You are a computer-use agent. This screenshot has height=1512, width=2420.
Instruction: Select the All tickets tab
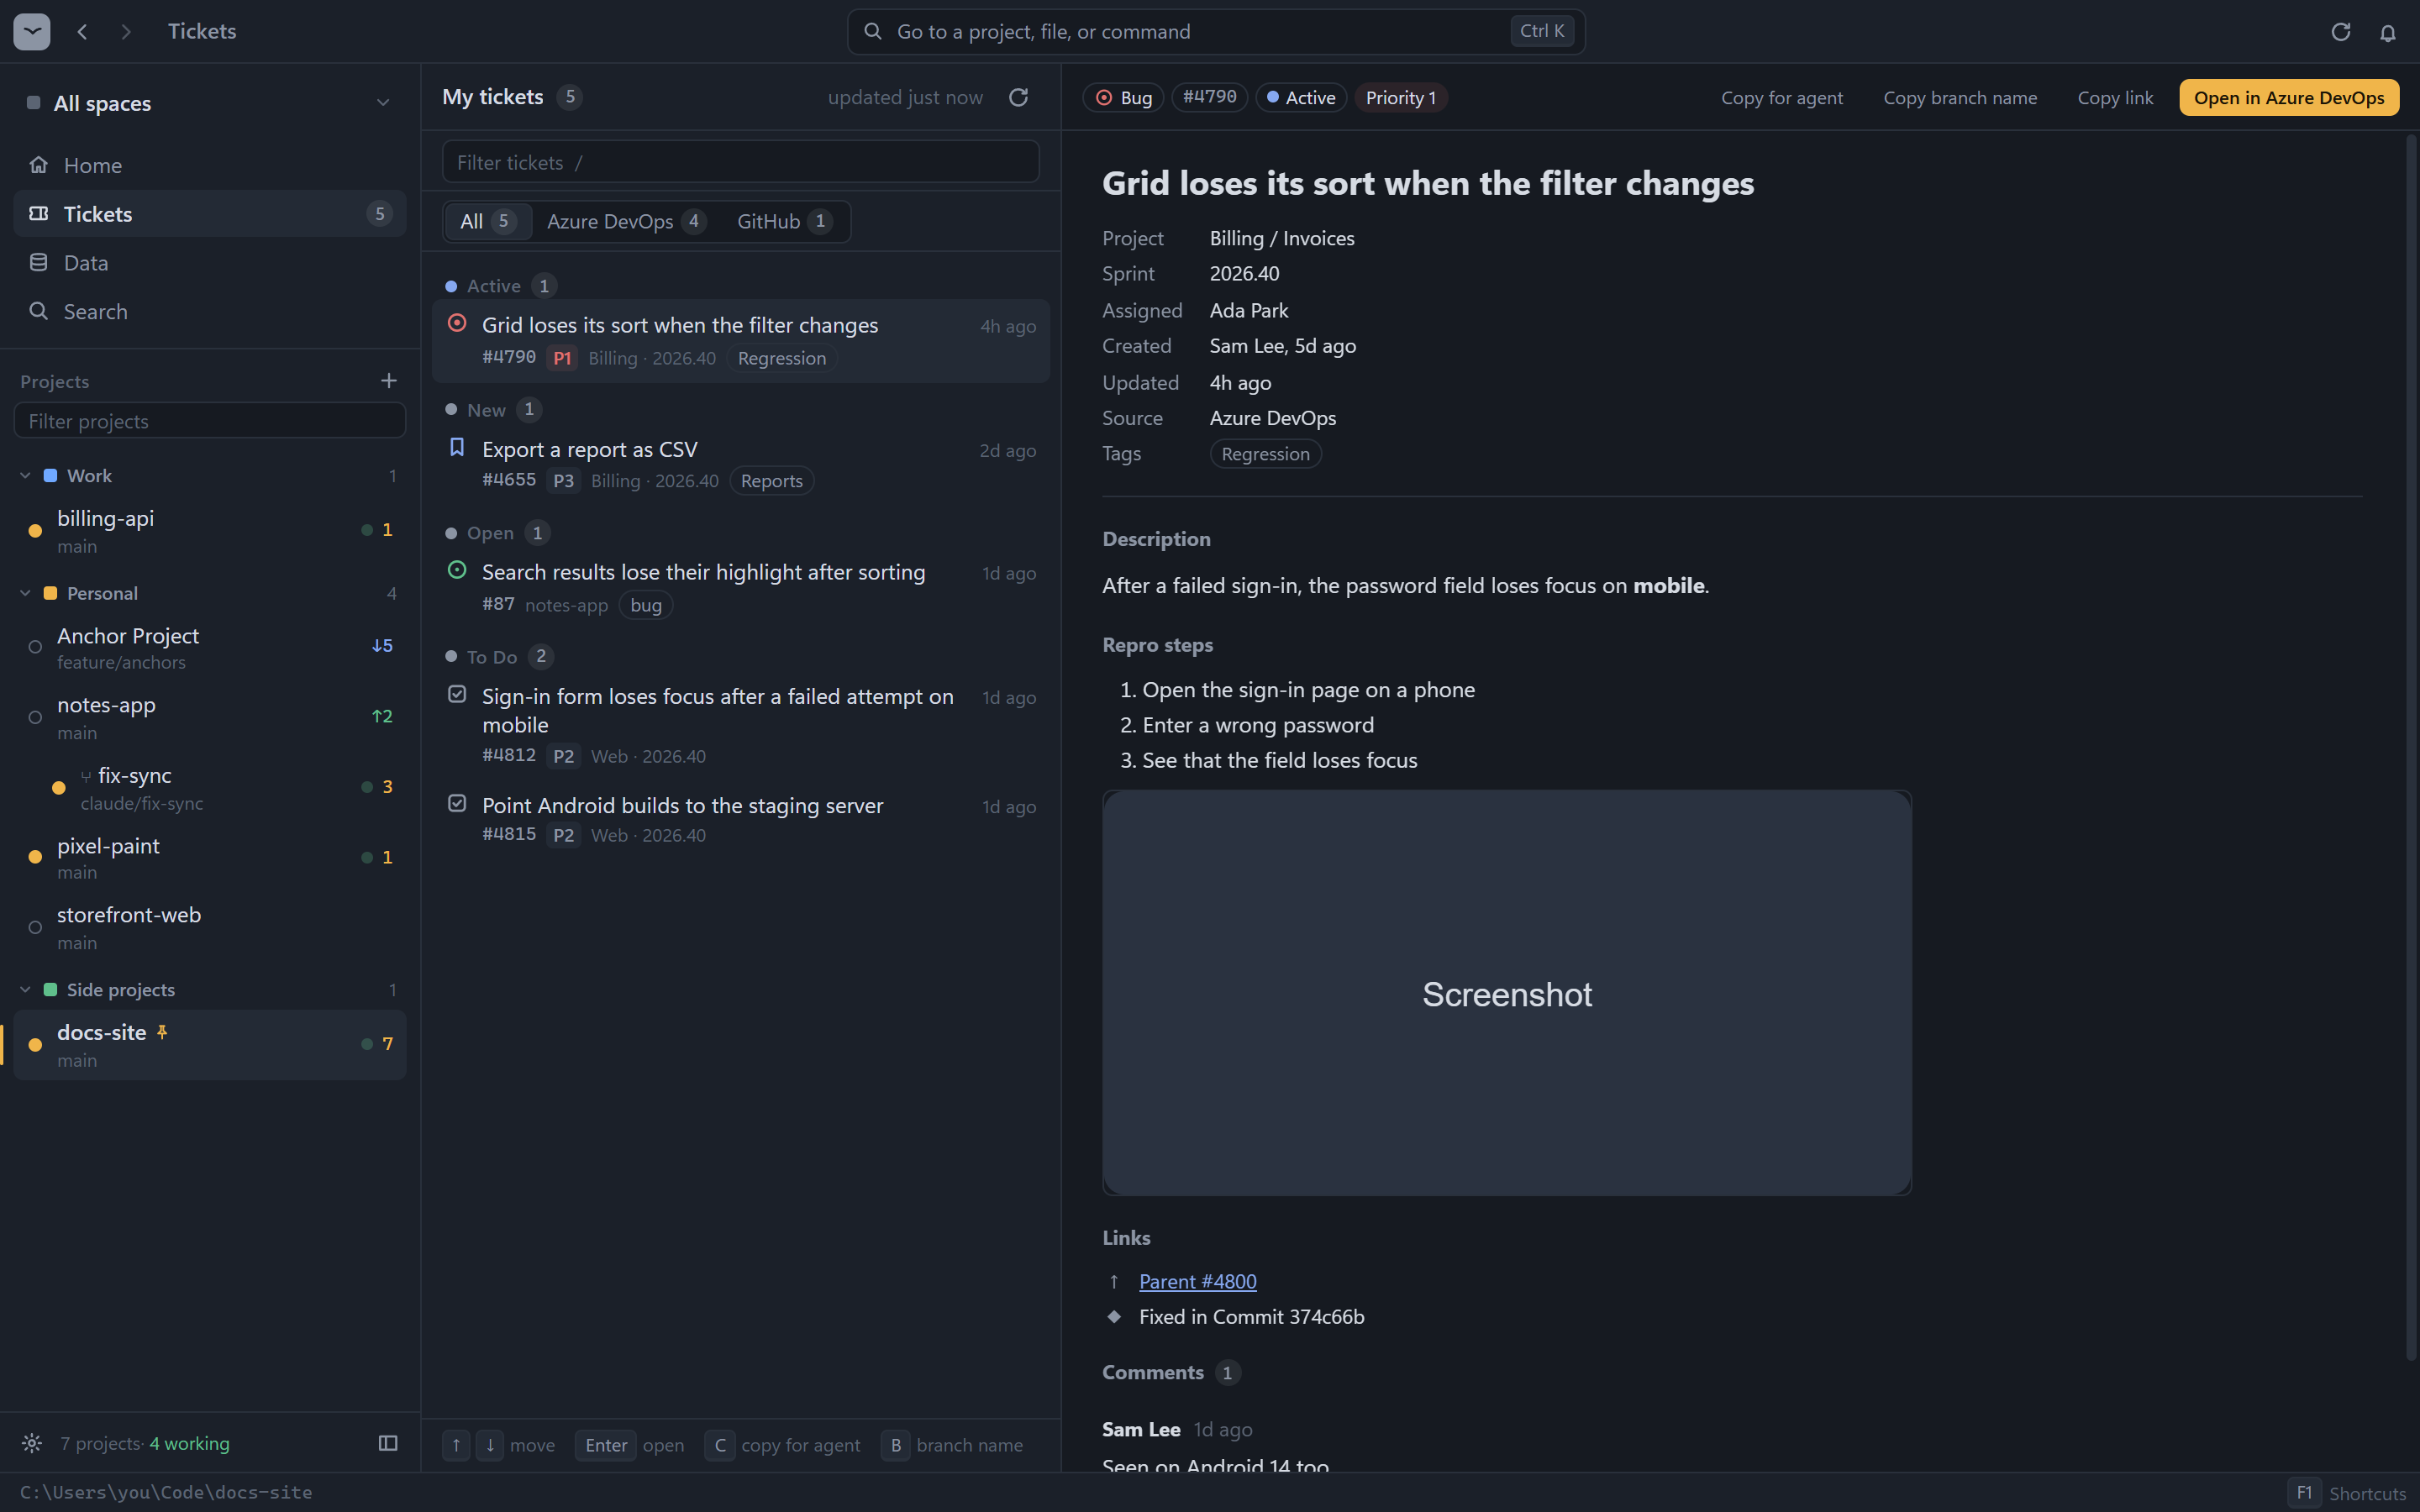(488, 221)
